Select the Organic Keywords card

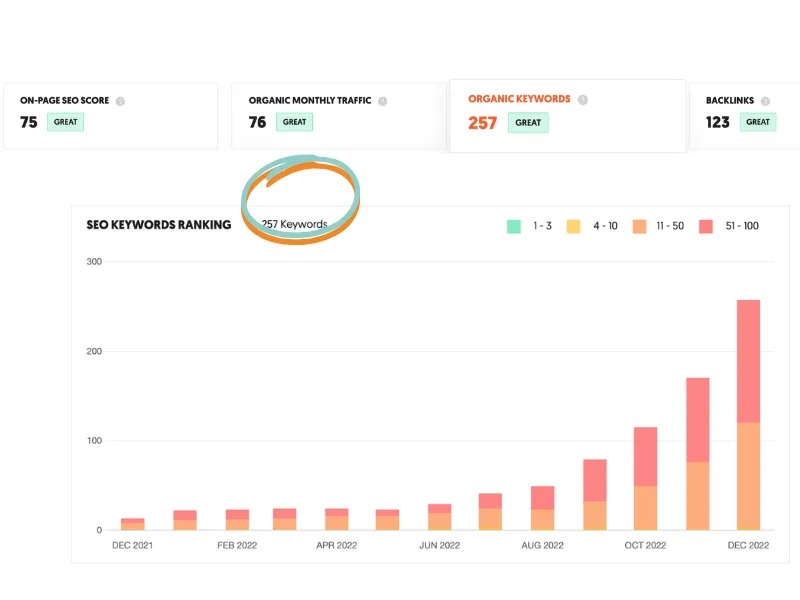coord(567,116)
